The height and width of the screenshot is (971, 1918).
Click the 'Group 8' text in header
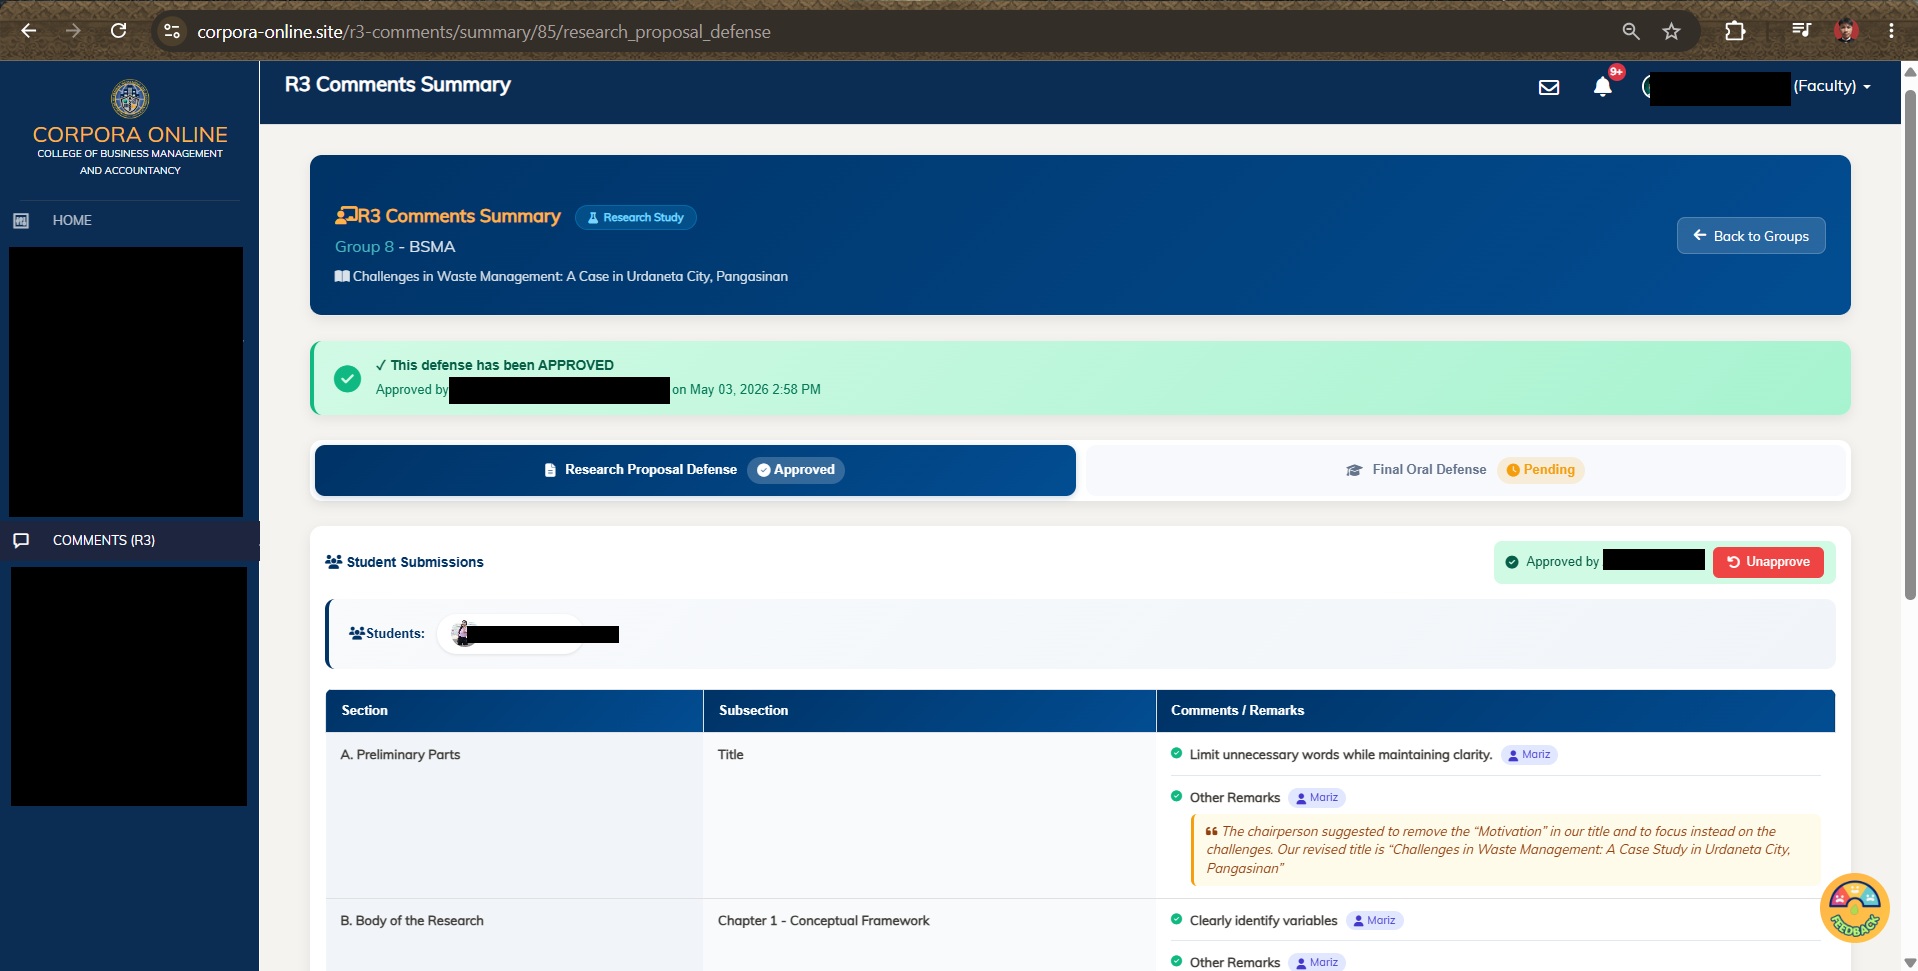(x=364, y=247)
